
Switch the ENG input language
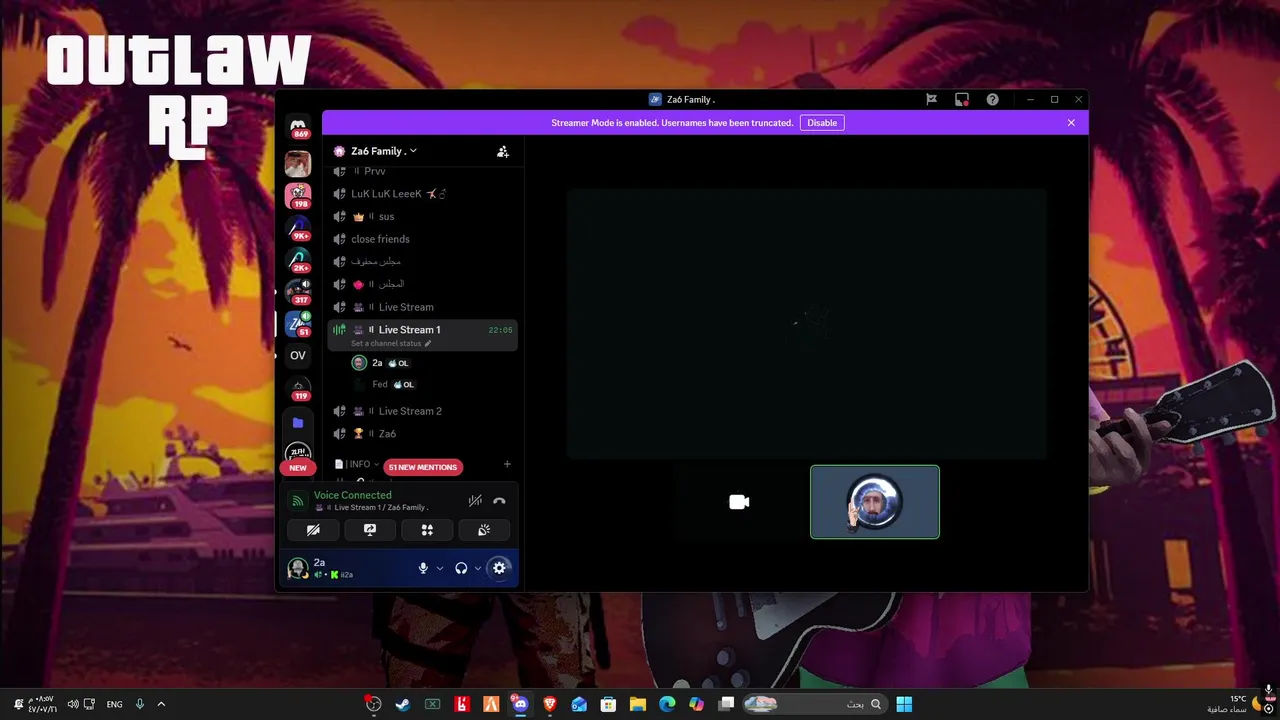click(x=115, y=704)
